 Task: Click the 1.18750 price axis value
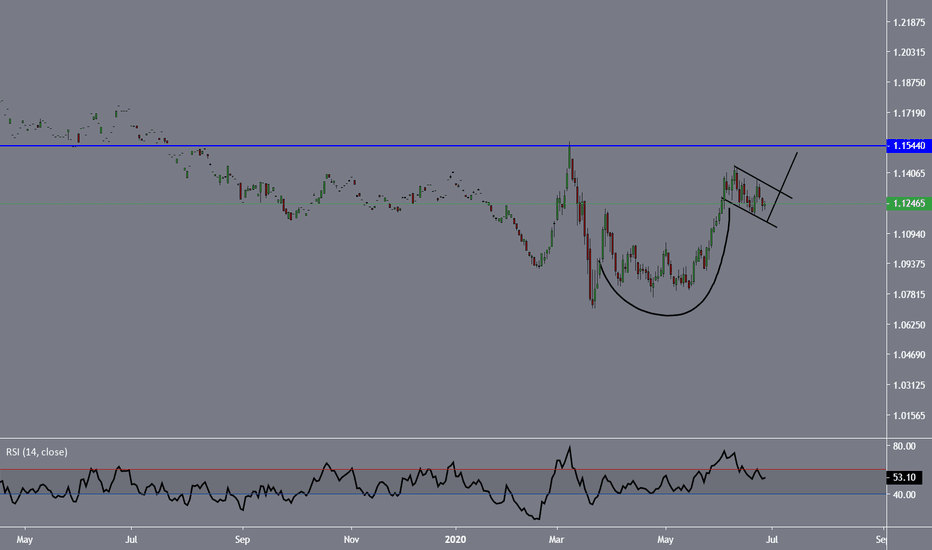(x=909, y=83)
